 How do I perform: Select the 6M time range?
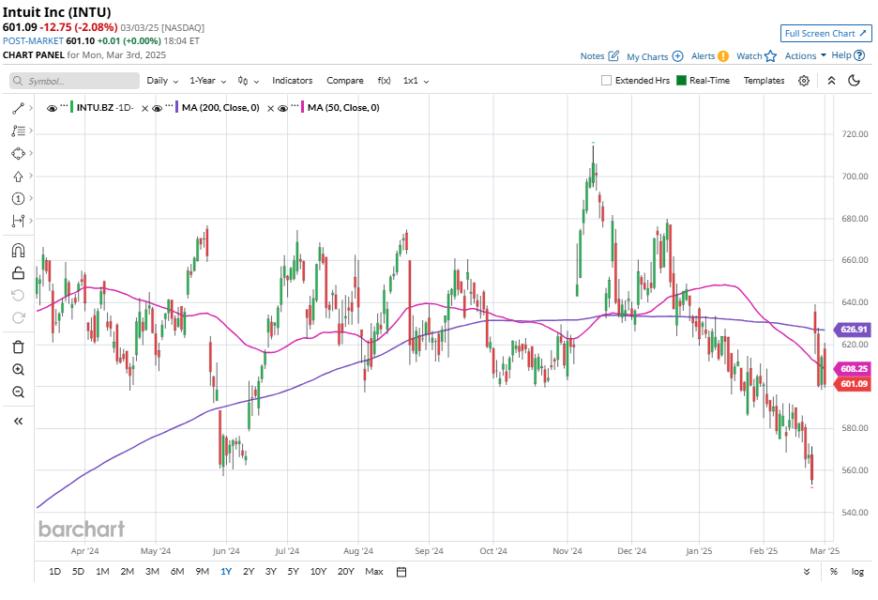tap(177, 571)
